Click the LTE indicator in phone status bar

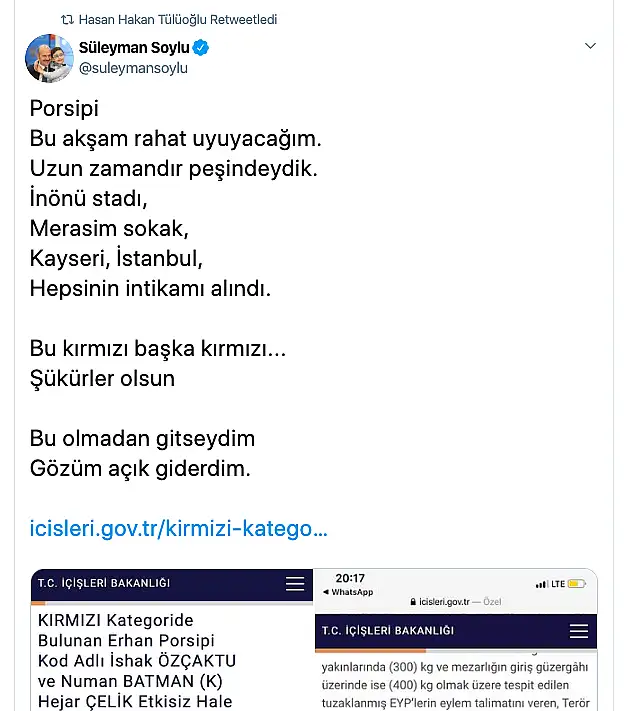tap(558, 584)
